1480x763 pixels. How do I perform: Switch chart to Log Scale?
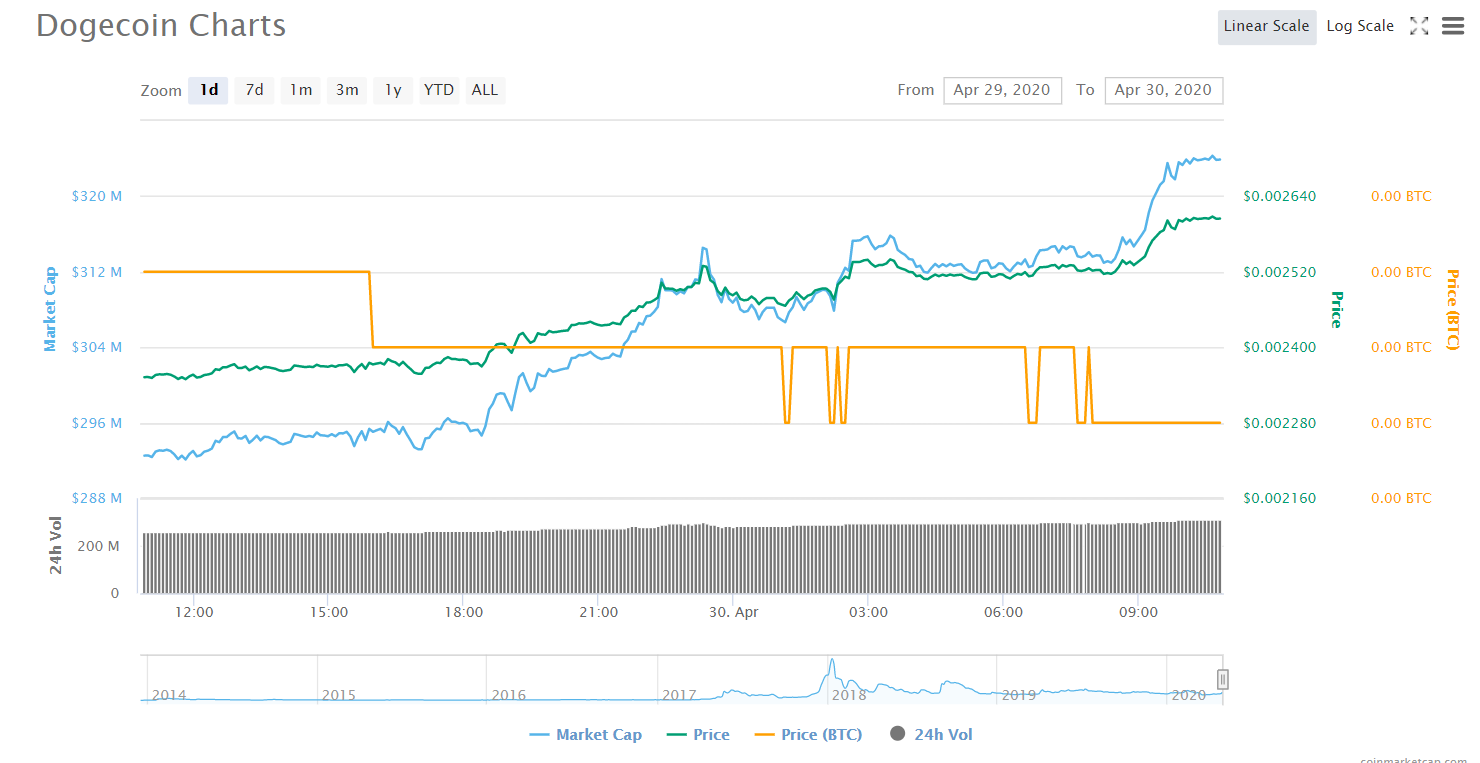1360,27
